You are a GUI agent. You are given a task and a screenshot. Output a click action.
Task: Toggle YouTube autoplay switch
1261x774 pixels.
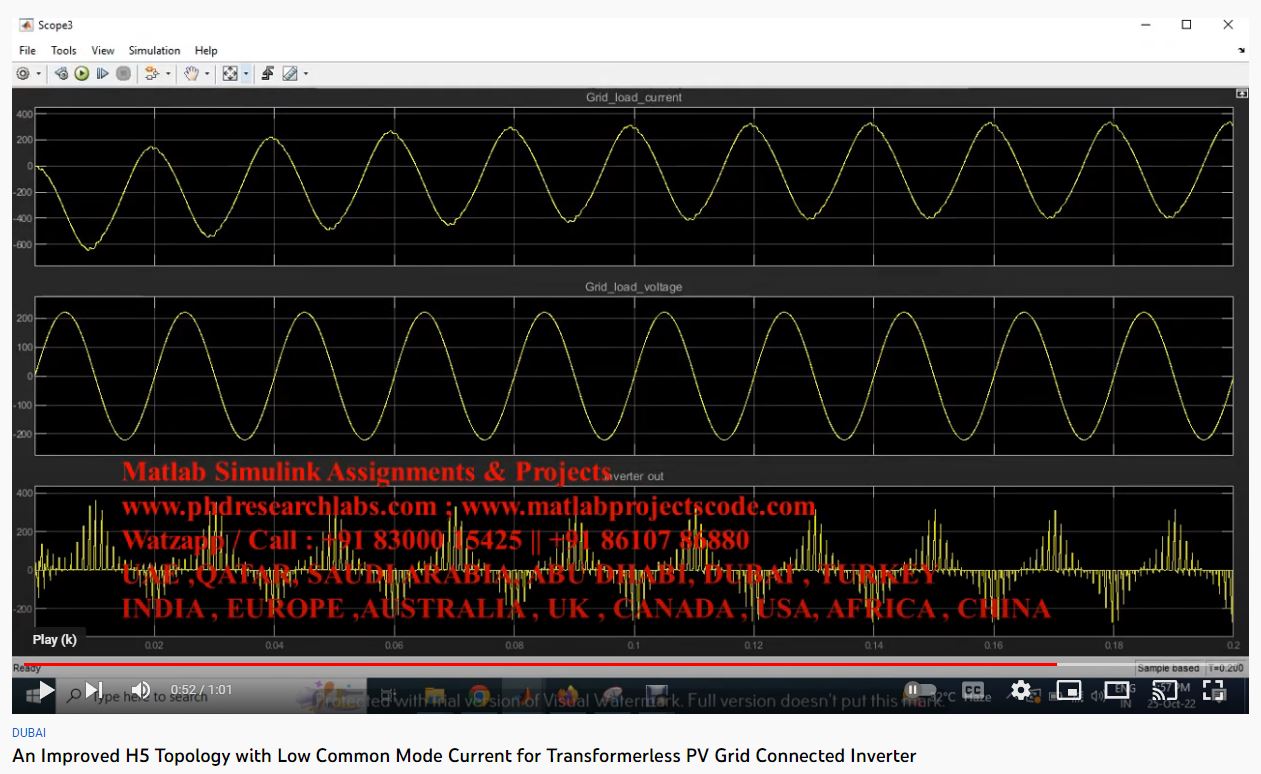(919, 690)
